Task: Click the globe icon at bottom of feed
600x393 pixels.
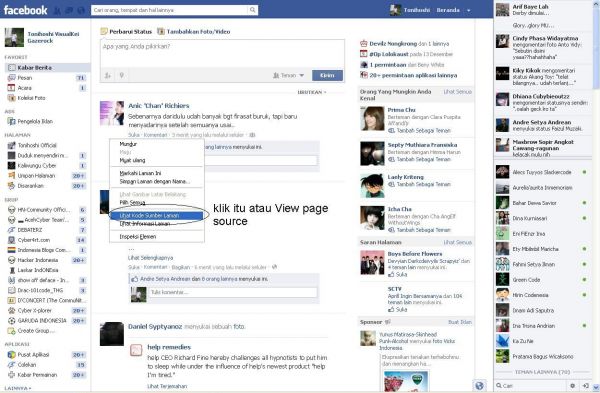Action: pyautogui.click(x=479, y=385)
